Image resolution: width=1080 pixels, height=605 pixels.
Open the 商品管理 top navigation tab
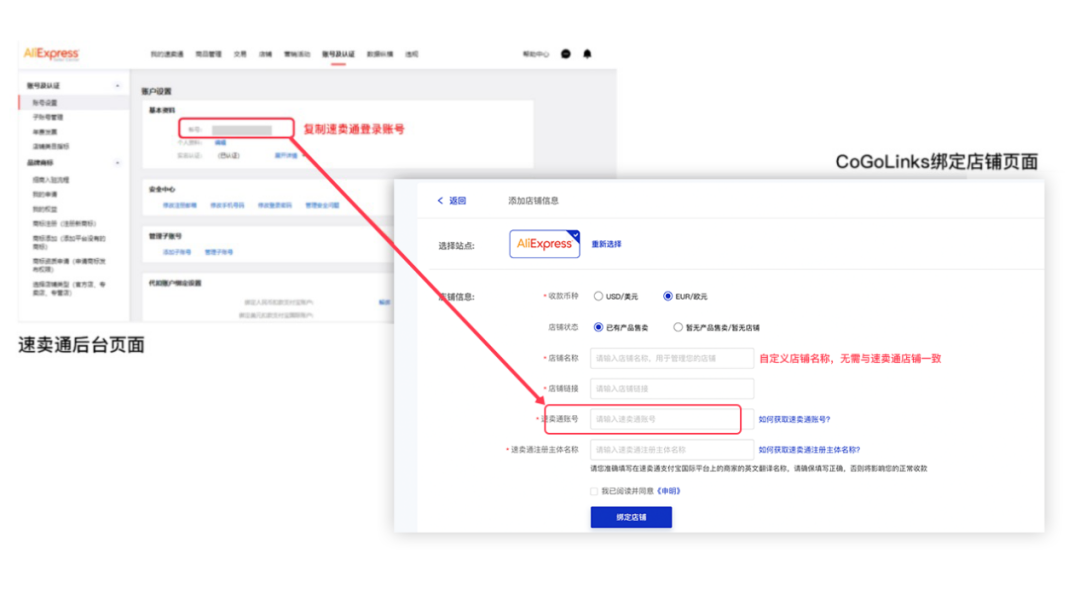tap(208, 54)
